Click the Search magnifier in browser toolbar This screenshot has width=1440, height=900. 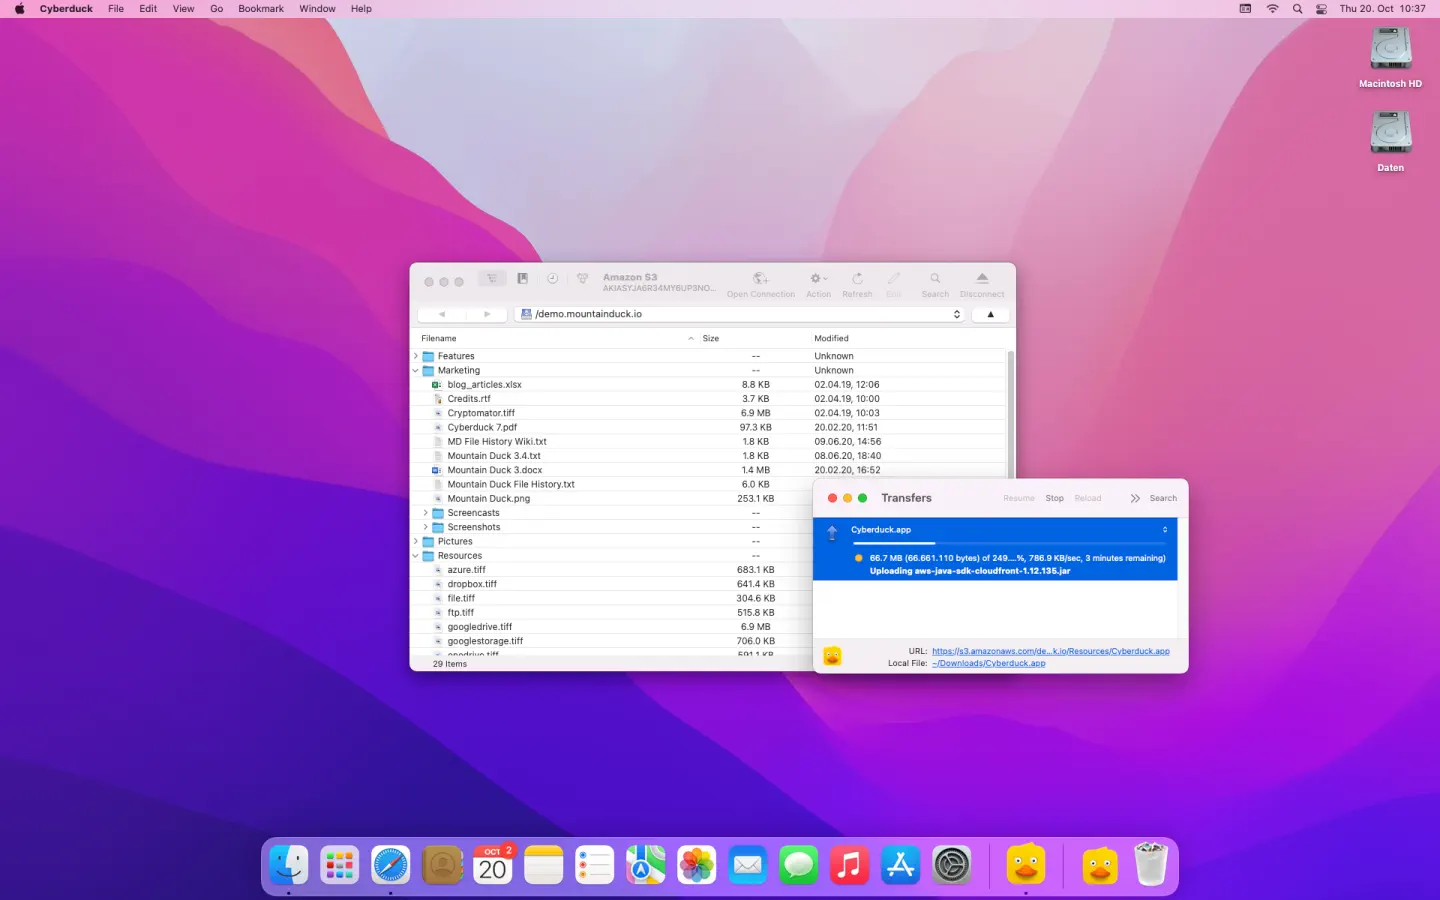(935, 279)
